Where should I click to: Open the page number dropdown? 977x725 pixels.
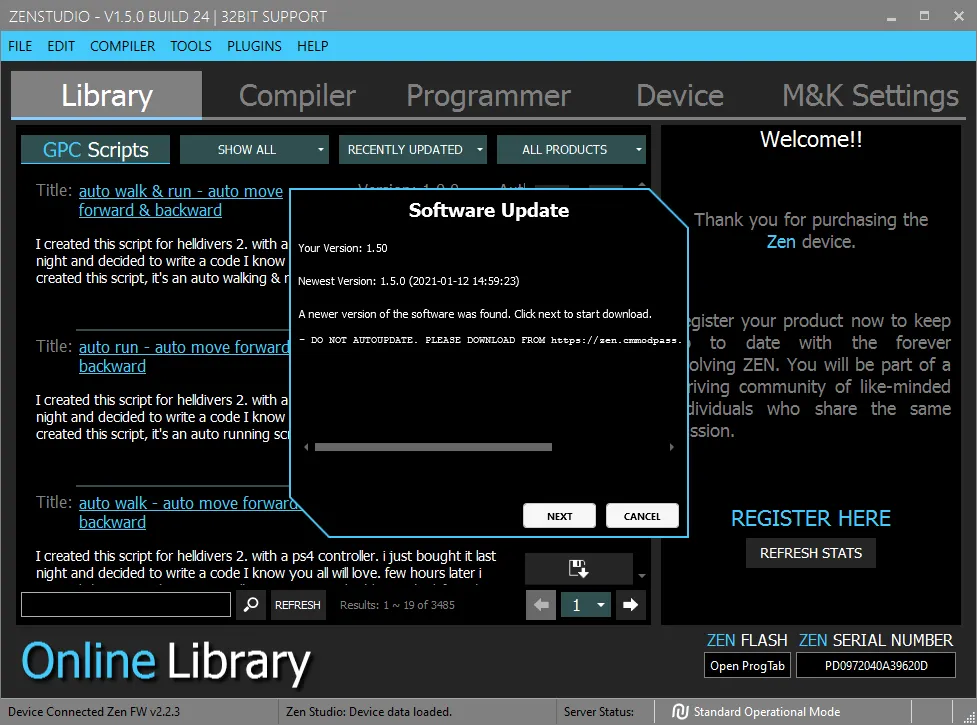[x=586, y=605]
